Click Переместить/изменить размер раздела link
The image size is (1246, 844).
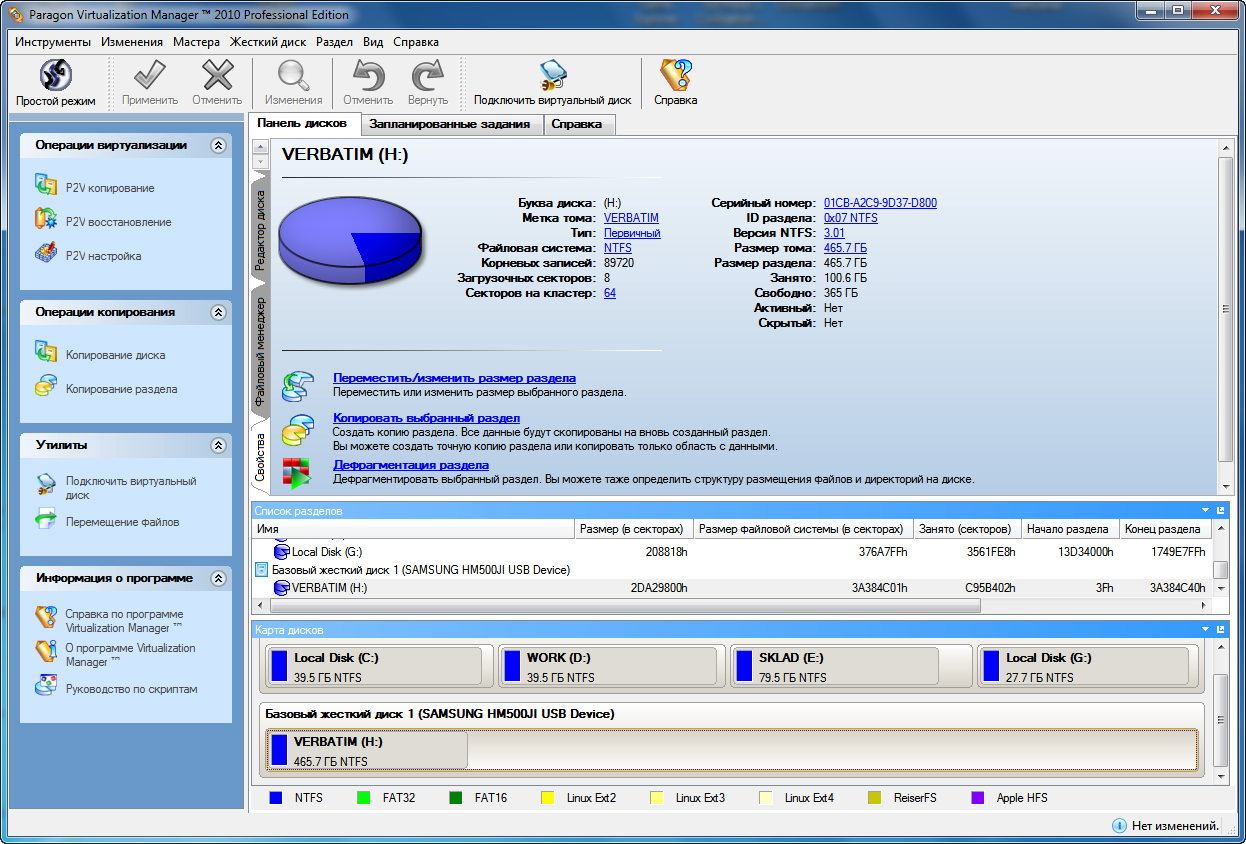tap(454, 378)
